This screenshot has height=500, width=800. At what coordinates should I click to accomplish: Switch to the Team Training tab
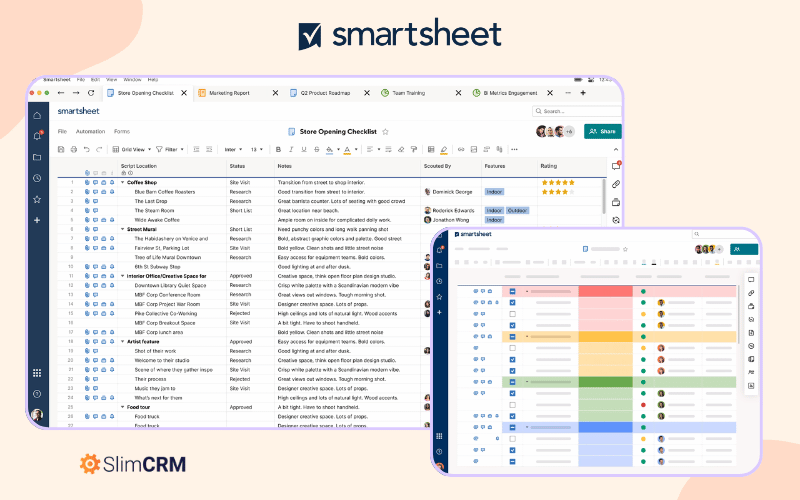408,93
